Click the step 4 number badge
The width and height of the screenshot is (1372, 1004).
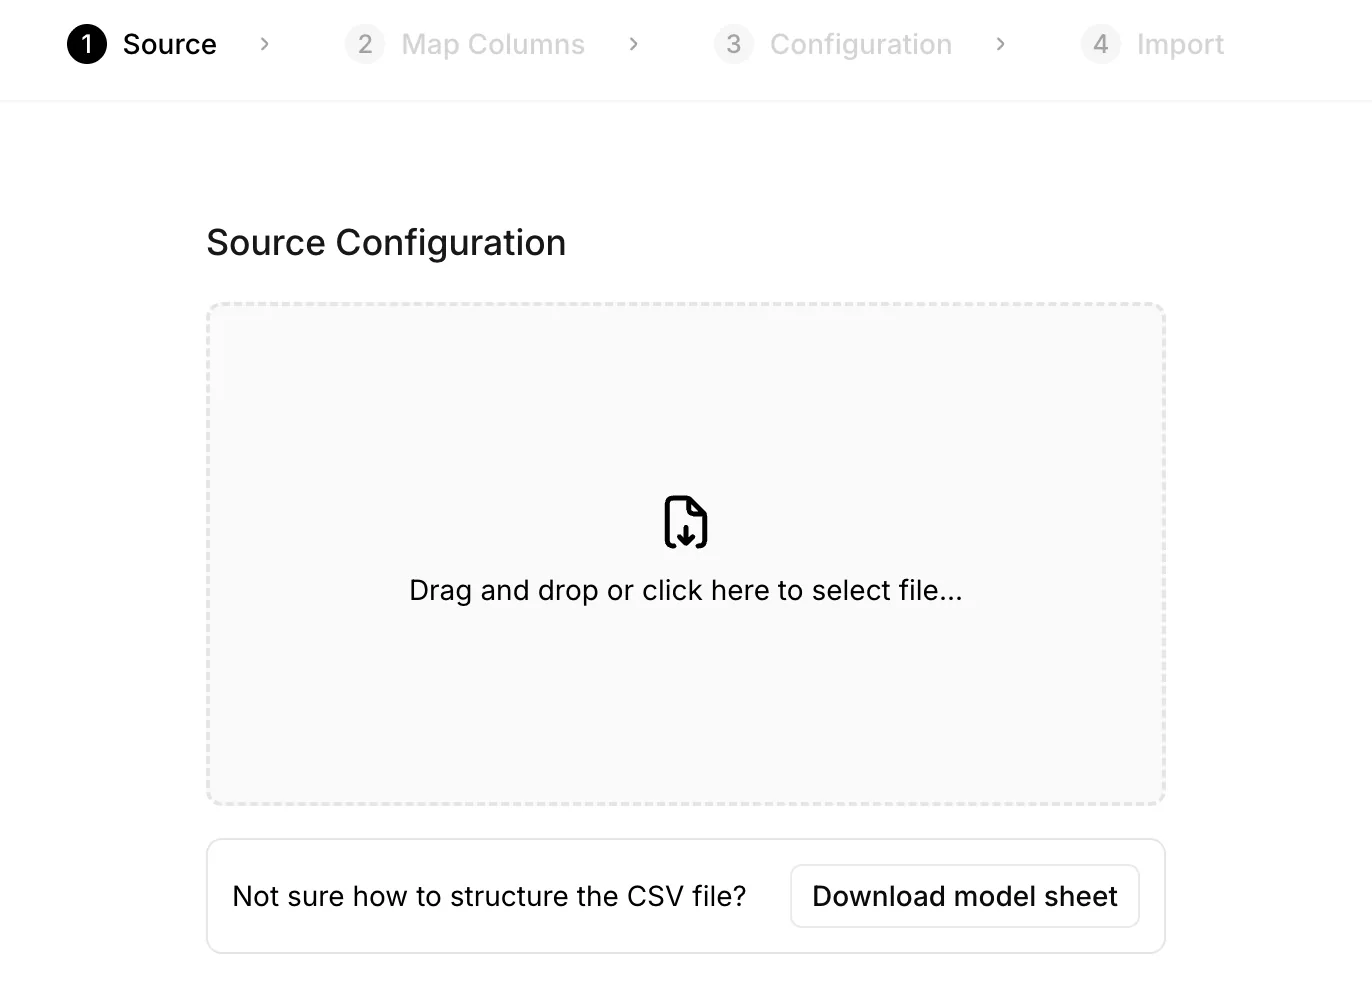(x=1101, y=44)
